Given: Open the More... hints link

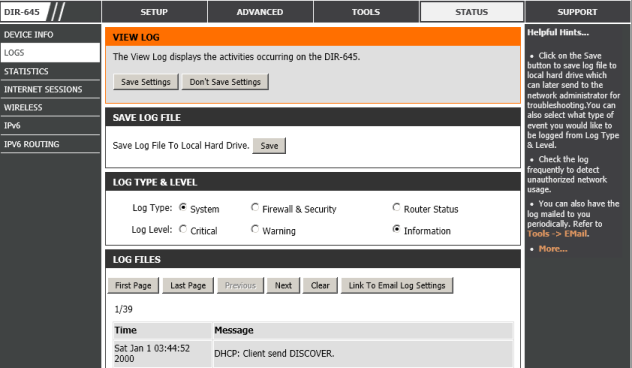Looking at the screenshot, I should pyautogui.click(x=553, y=249).
